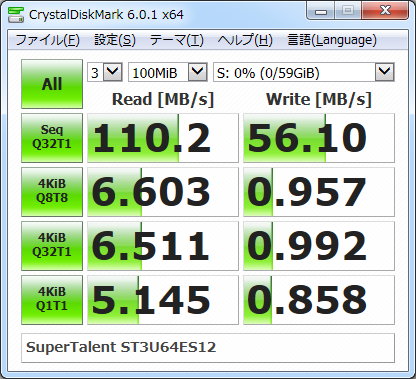416x379 pixels.
Task: Click the CrystalDiskMark title bar app icon
Action: point(15,14)
